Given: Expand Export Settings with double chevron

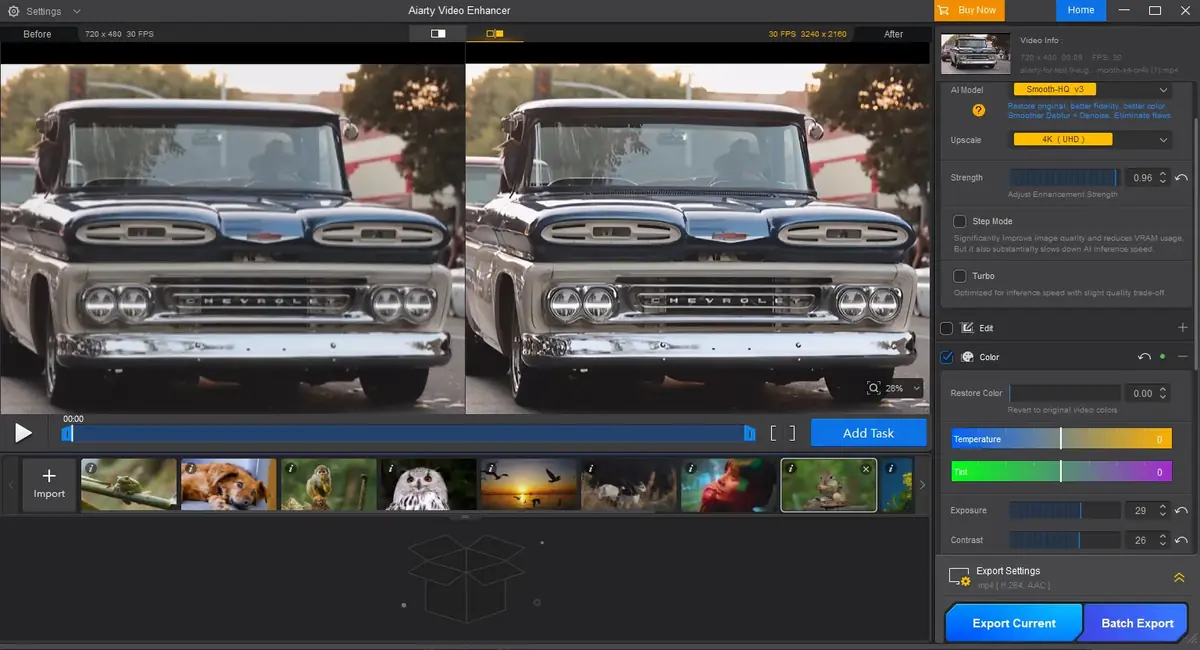Looking at the screenshot, I should 1179,577.
